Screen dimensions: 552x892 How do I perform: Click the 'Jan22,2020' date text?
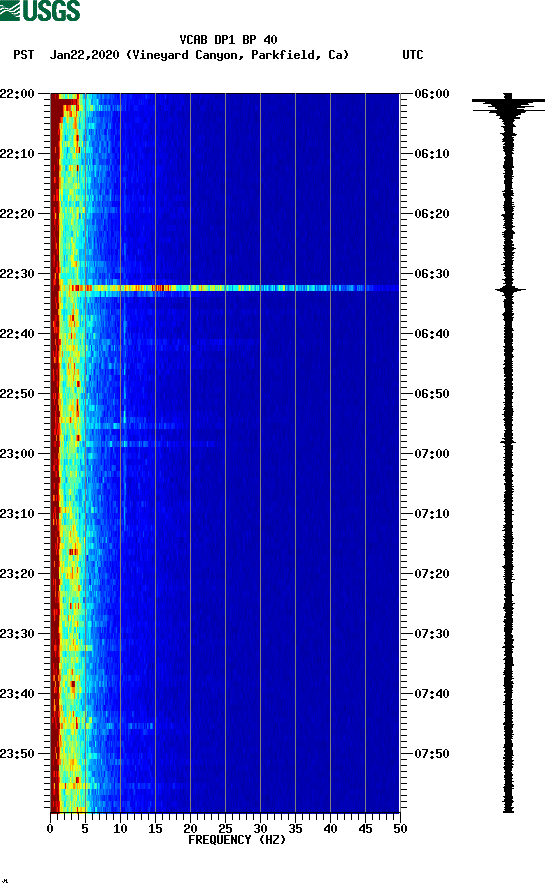click(x=84, y=55)
